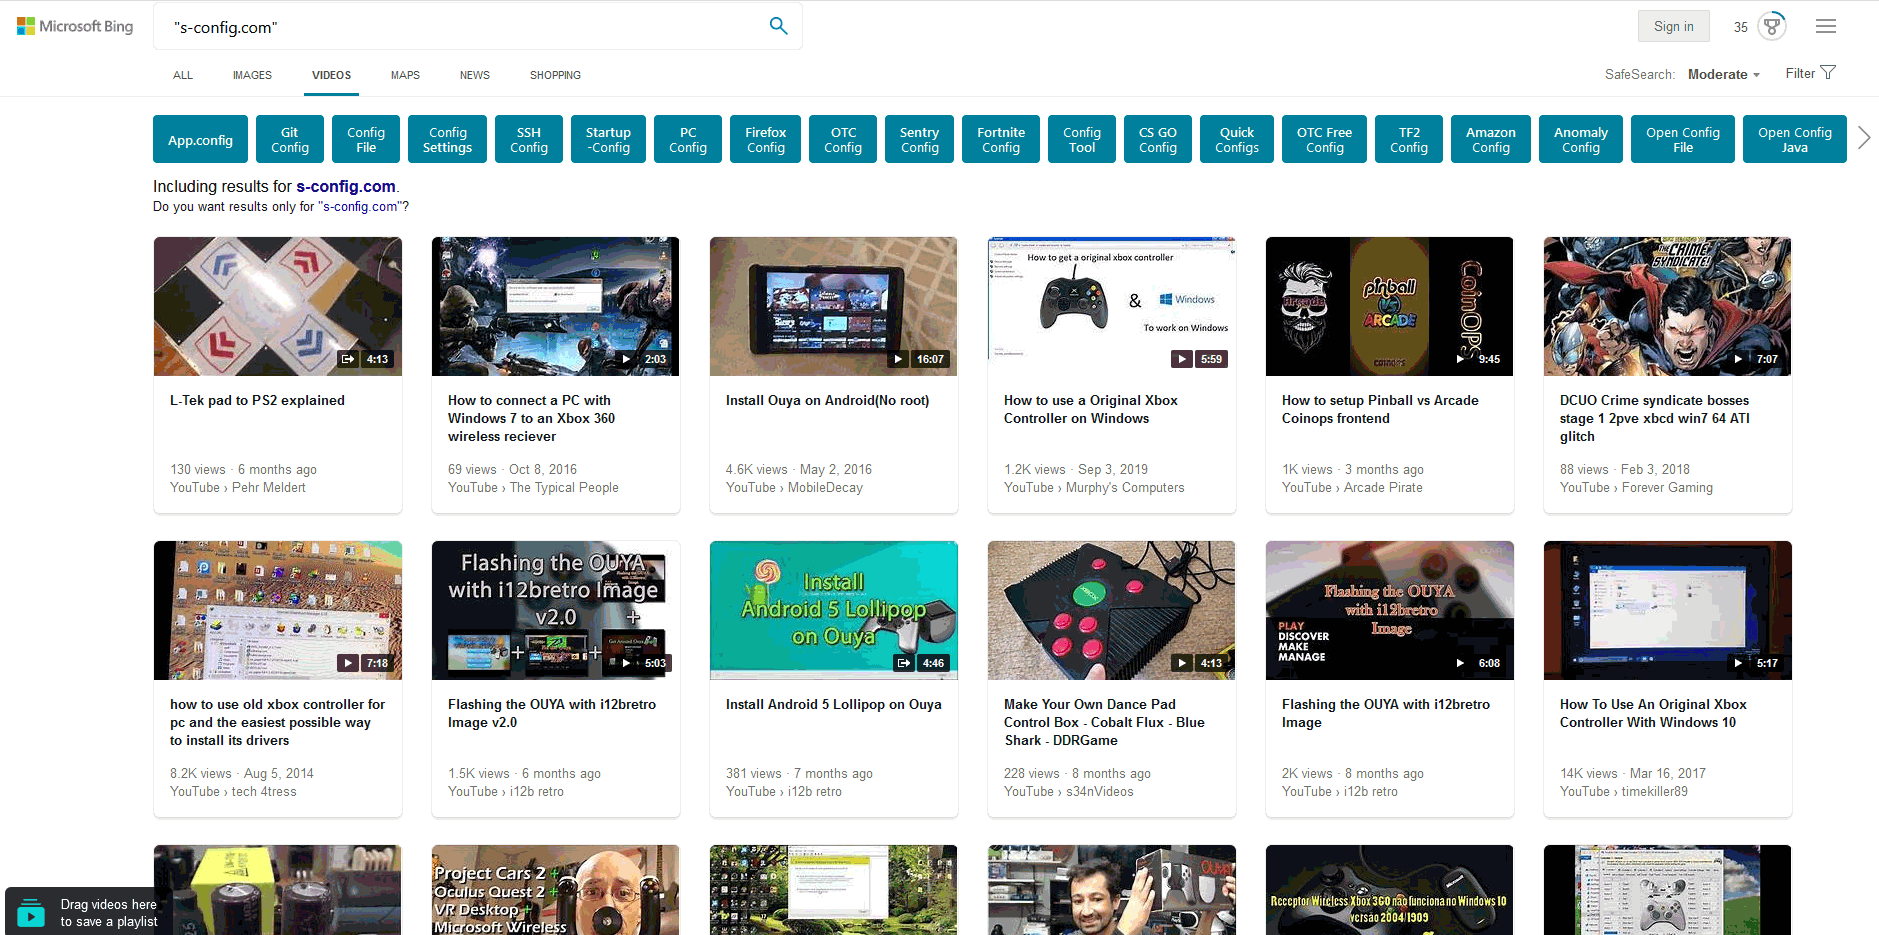
Task: Click the YouTube › s34nVideos source
Action: click(x=1069, y=792)
